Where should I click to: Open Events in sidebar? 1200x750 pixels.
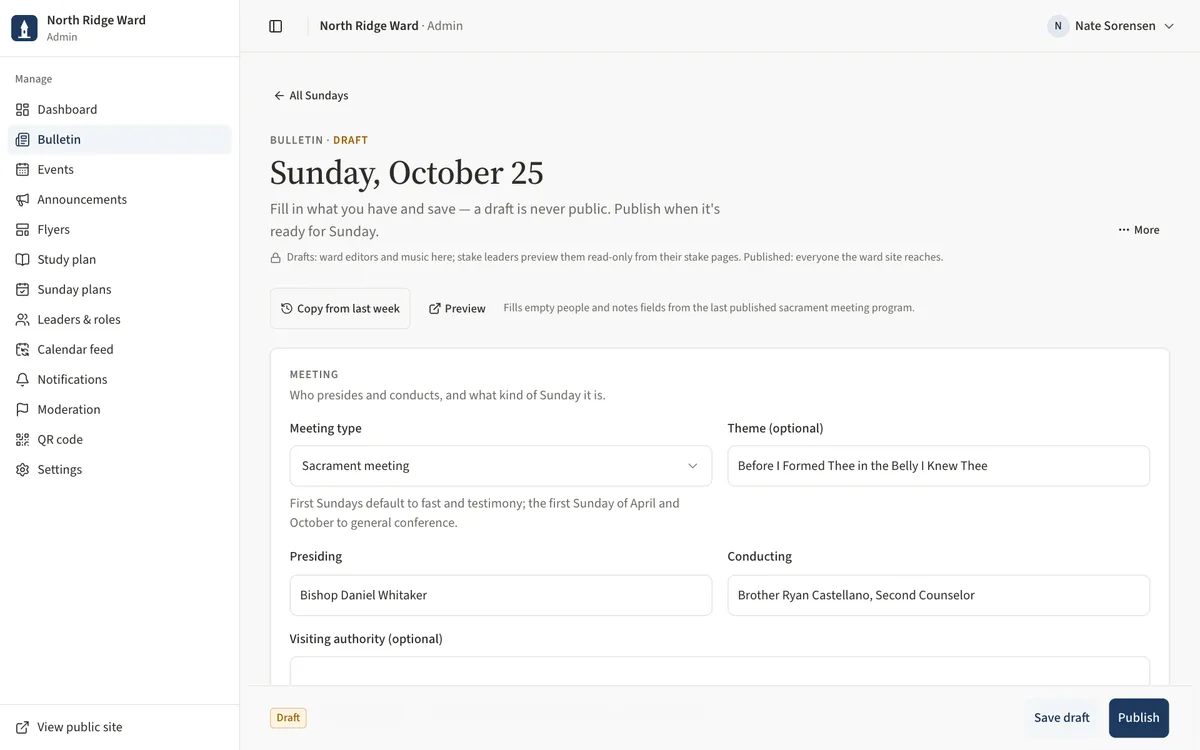coord(120,170)
